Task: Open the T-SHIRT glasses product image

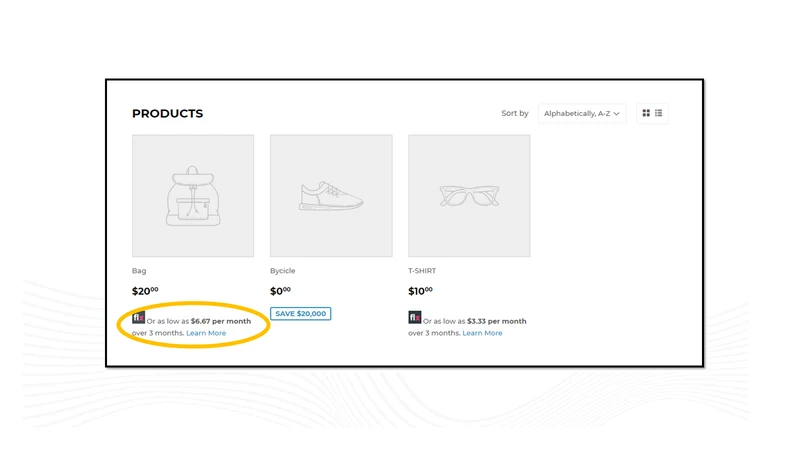Action: (469, 195)
